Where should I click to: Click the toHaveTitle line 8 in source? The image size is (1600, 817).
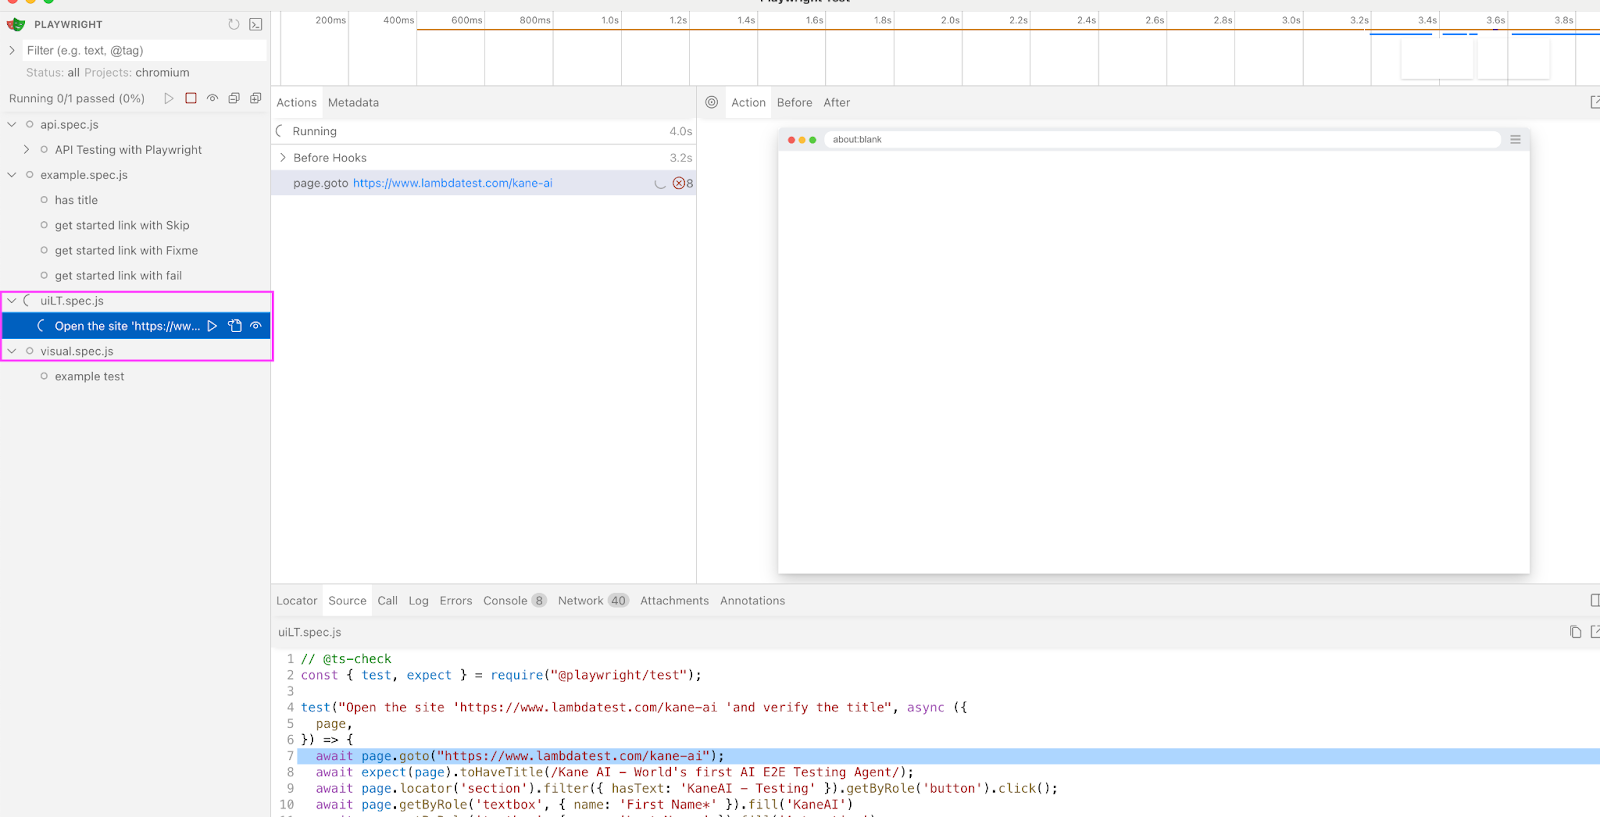pyautogui.click(x=614, y=772)
